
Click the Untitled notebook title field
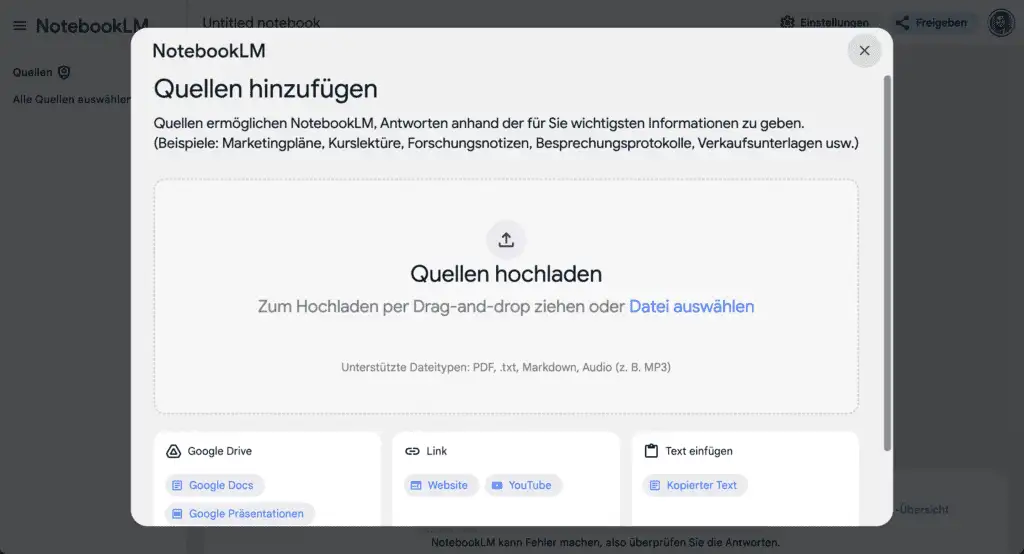[x=261, y=22]
